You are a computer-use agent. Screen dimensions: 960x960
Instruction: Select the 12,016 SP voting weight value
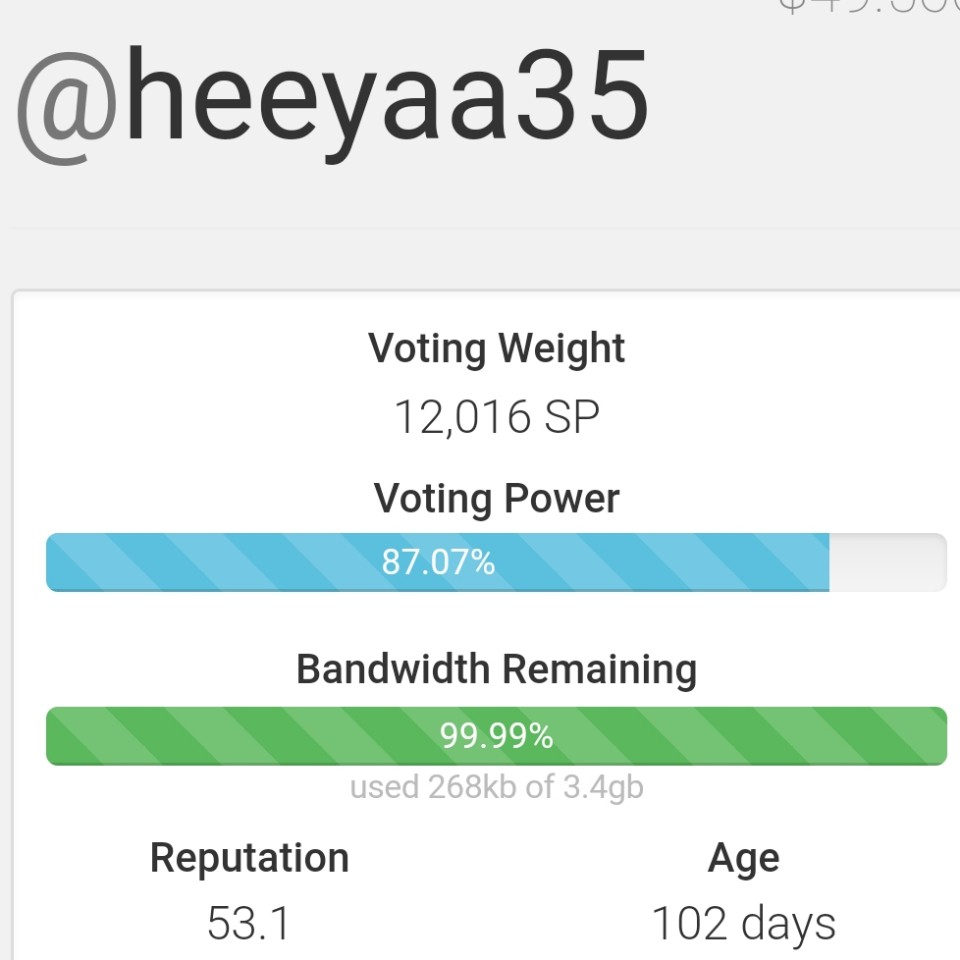pyautogui.click(x=497, y=416)
